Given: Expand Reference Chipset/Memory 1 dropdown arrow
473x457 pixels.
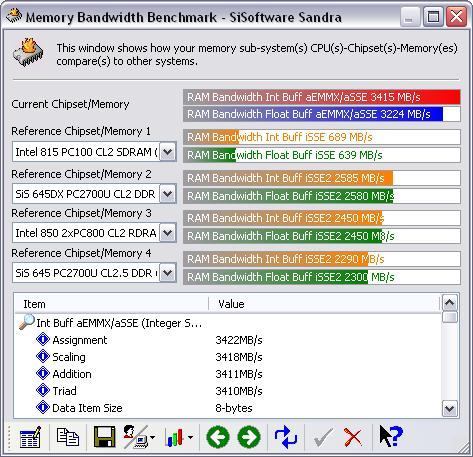Looking at the screenshot, I should coord(167,152).
